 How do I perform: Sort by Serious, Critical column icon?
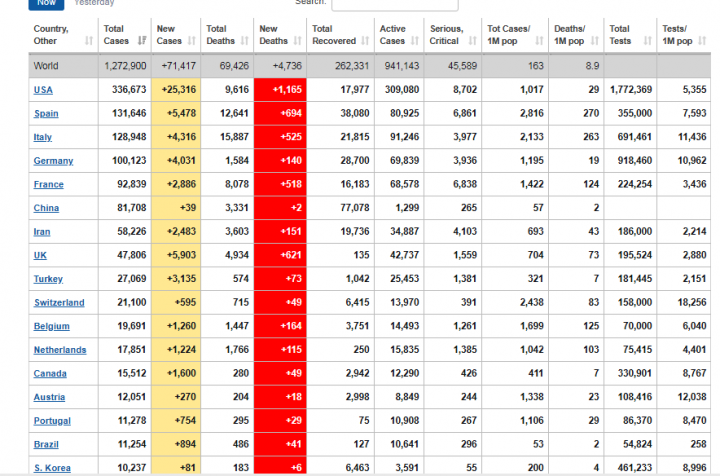[x=472, y=41]
